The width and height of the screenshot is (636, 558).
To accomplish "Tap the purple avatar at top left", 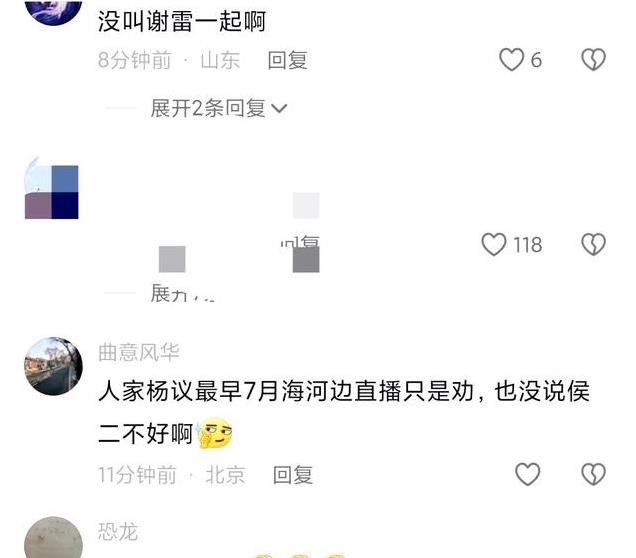I will [x=54, y=12].
